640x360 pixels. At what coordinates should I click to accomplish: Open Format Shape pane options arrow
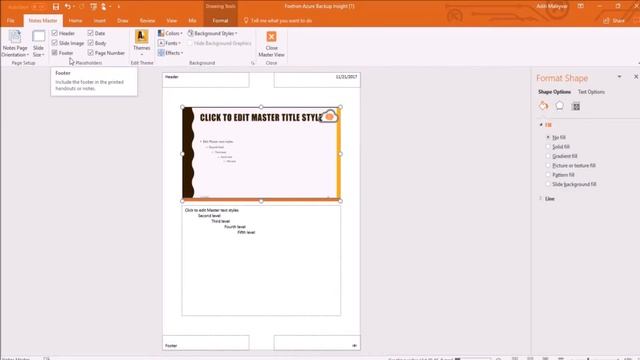click(619, 77)
